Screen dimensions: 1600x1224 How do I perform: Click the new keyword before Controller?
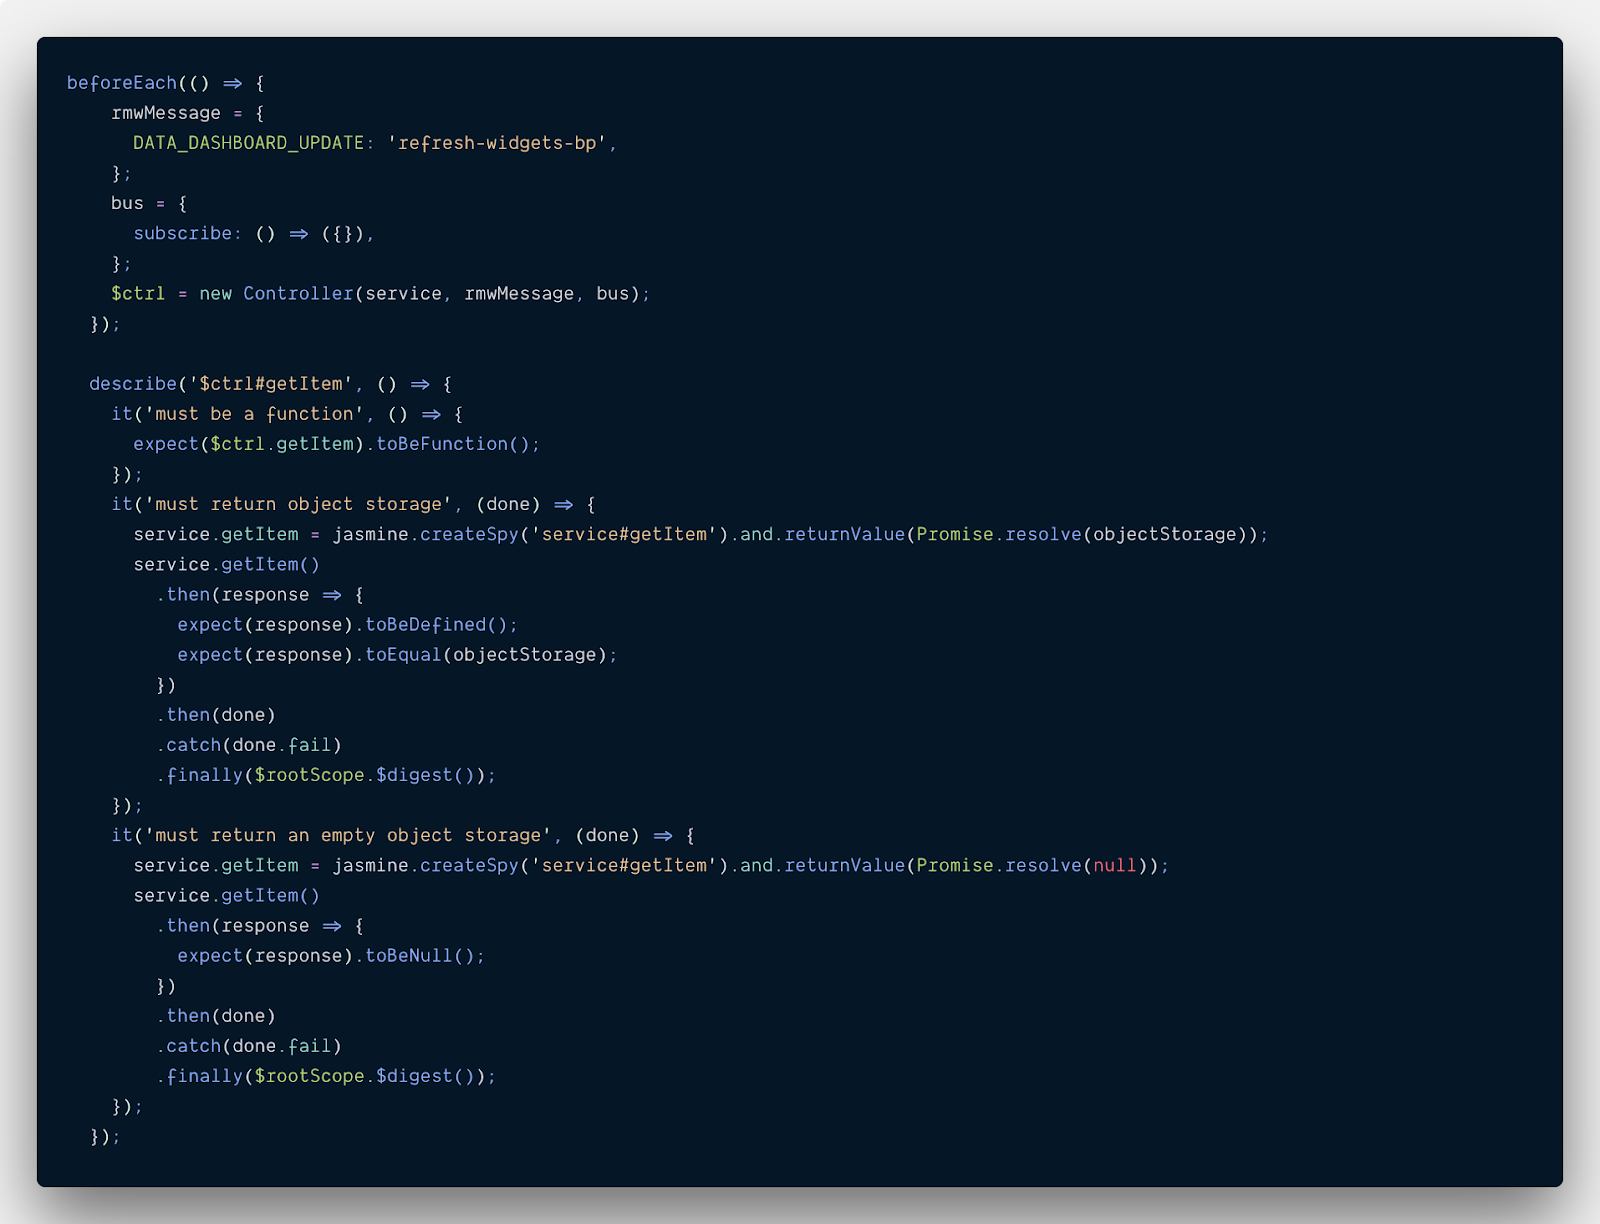pyautogui.click(x=215, y=293)
